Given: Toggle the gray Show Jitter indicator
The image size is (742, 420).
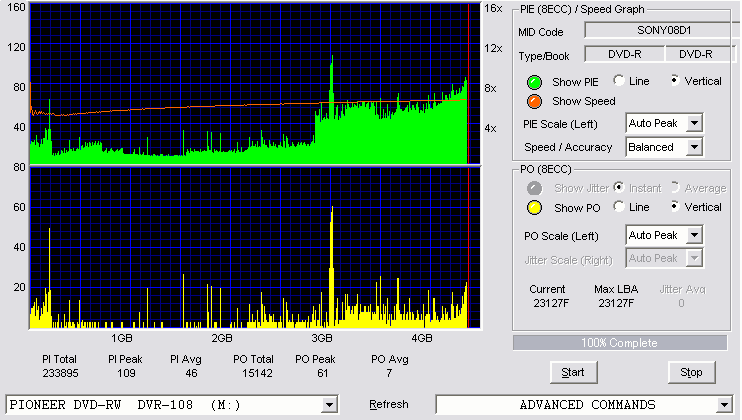Looking at the screenshot, I should click(x=534, y=188).
